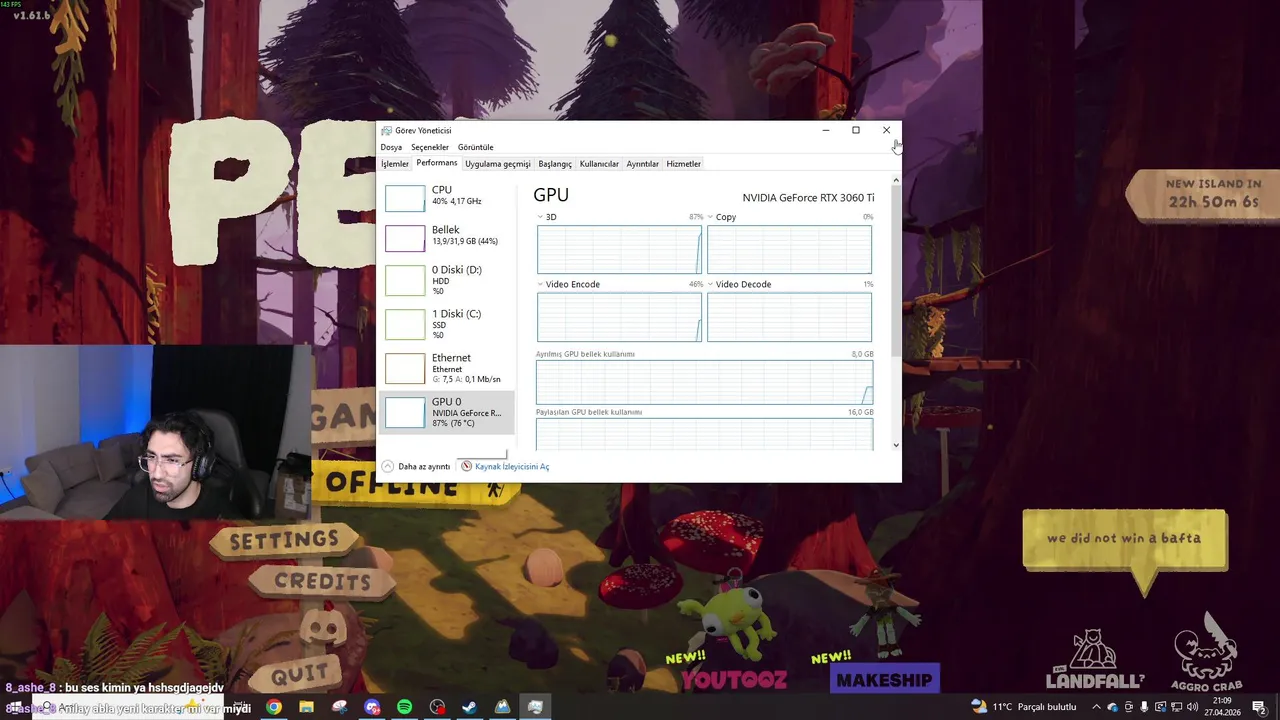Click the microphone tray icon
Viewport: 1280px width, 720px height.
(1144, 707)
